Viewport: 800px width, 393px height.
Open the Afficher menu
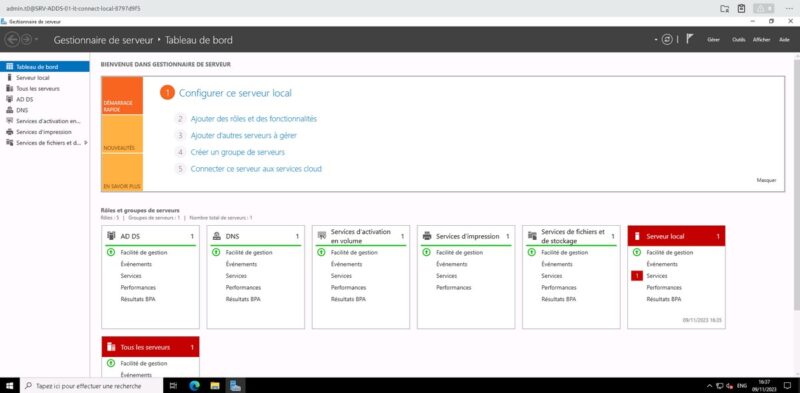pyautogui.click(x=761, y=40)
